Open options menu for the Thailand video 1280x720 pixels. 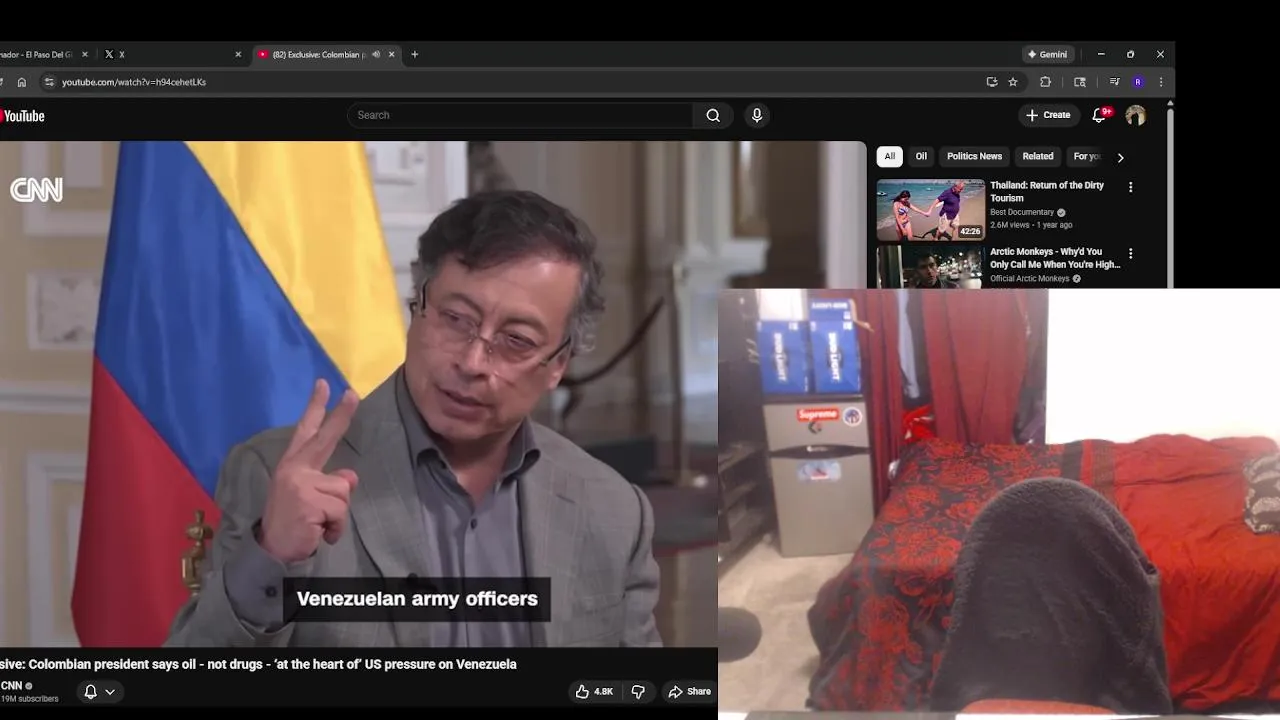pos(1131,187)
